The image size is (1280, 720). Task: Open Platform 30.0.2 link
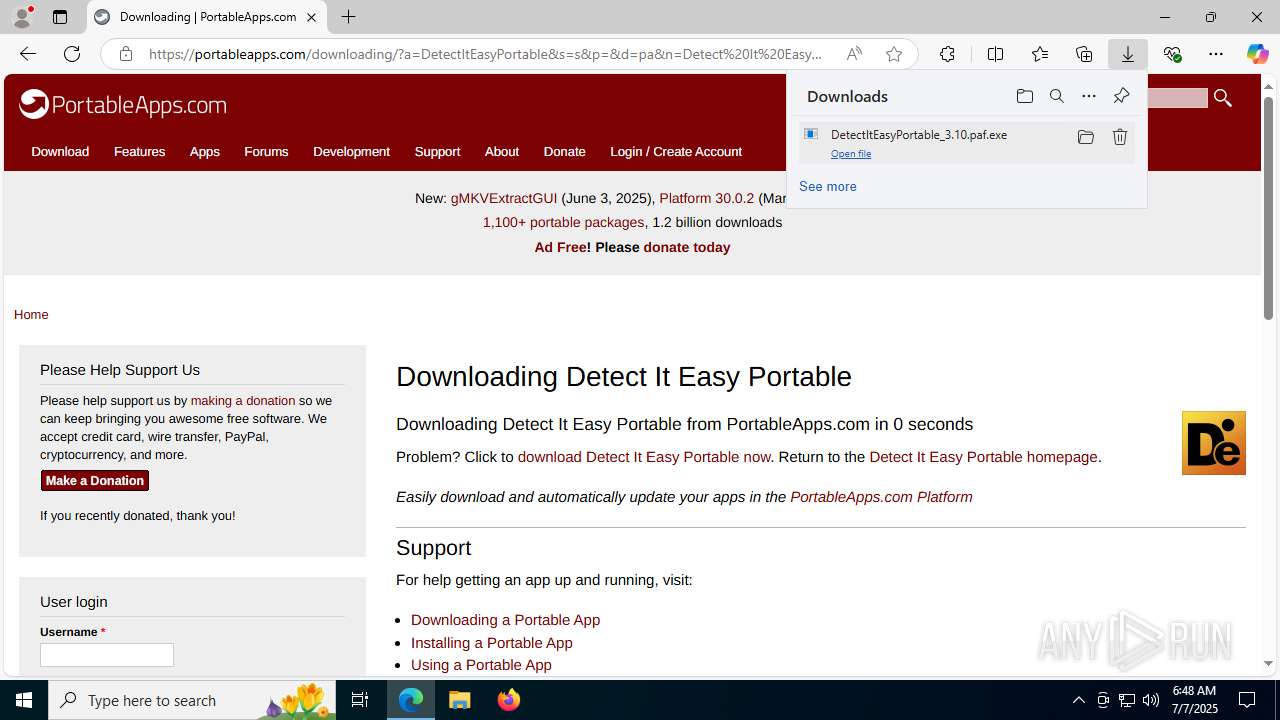[x=707, y=198]
